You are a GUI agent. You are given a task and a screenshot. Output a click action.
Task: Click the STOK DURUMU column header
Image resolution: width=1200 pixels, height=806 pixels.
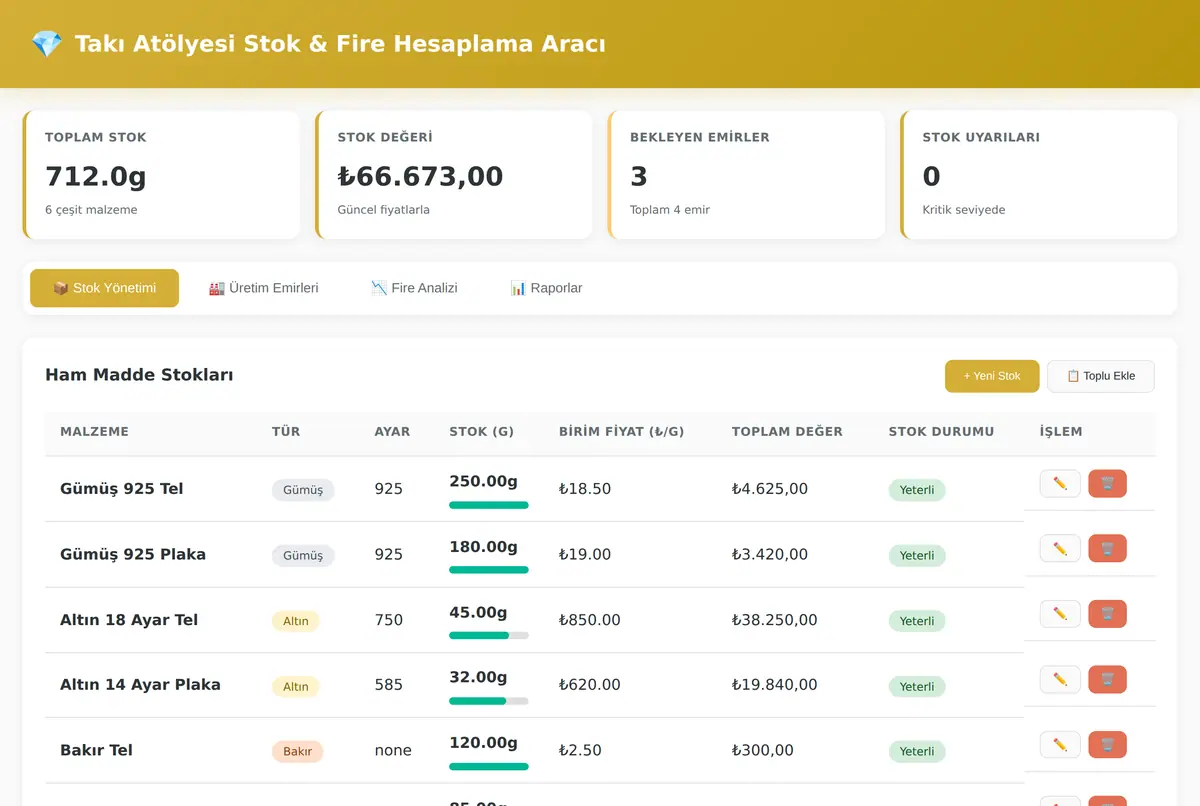(x=941, y=432)
